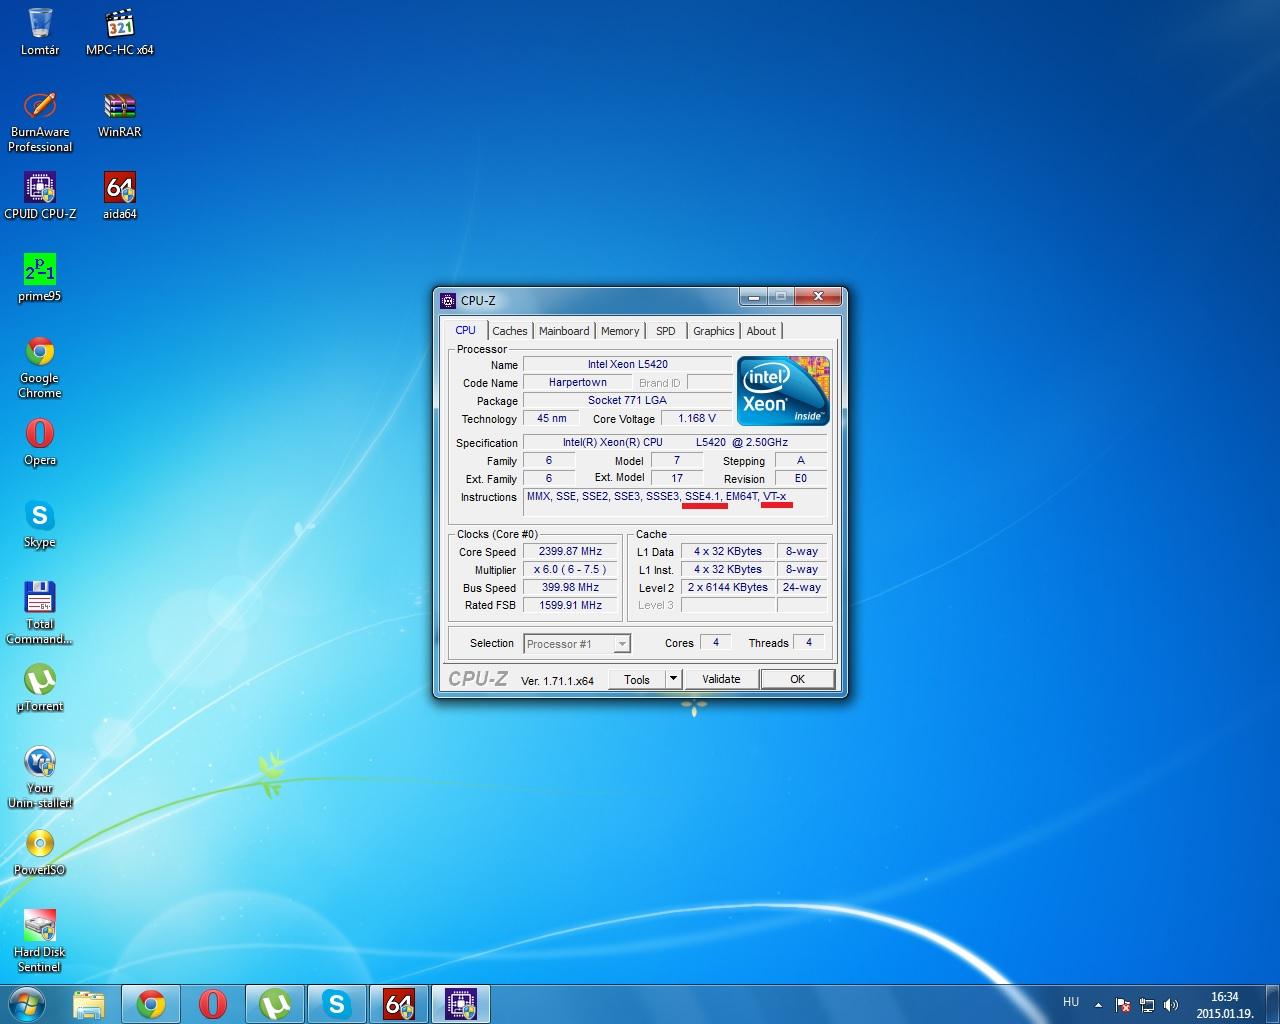The height and width of the screenshot is (1024, 1280).
Task: Show hidden tray icons arrow
Action: (x=1098, y=1005)
